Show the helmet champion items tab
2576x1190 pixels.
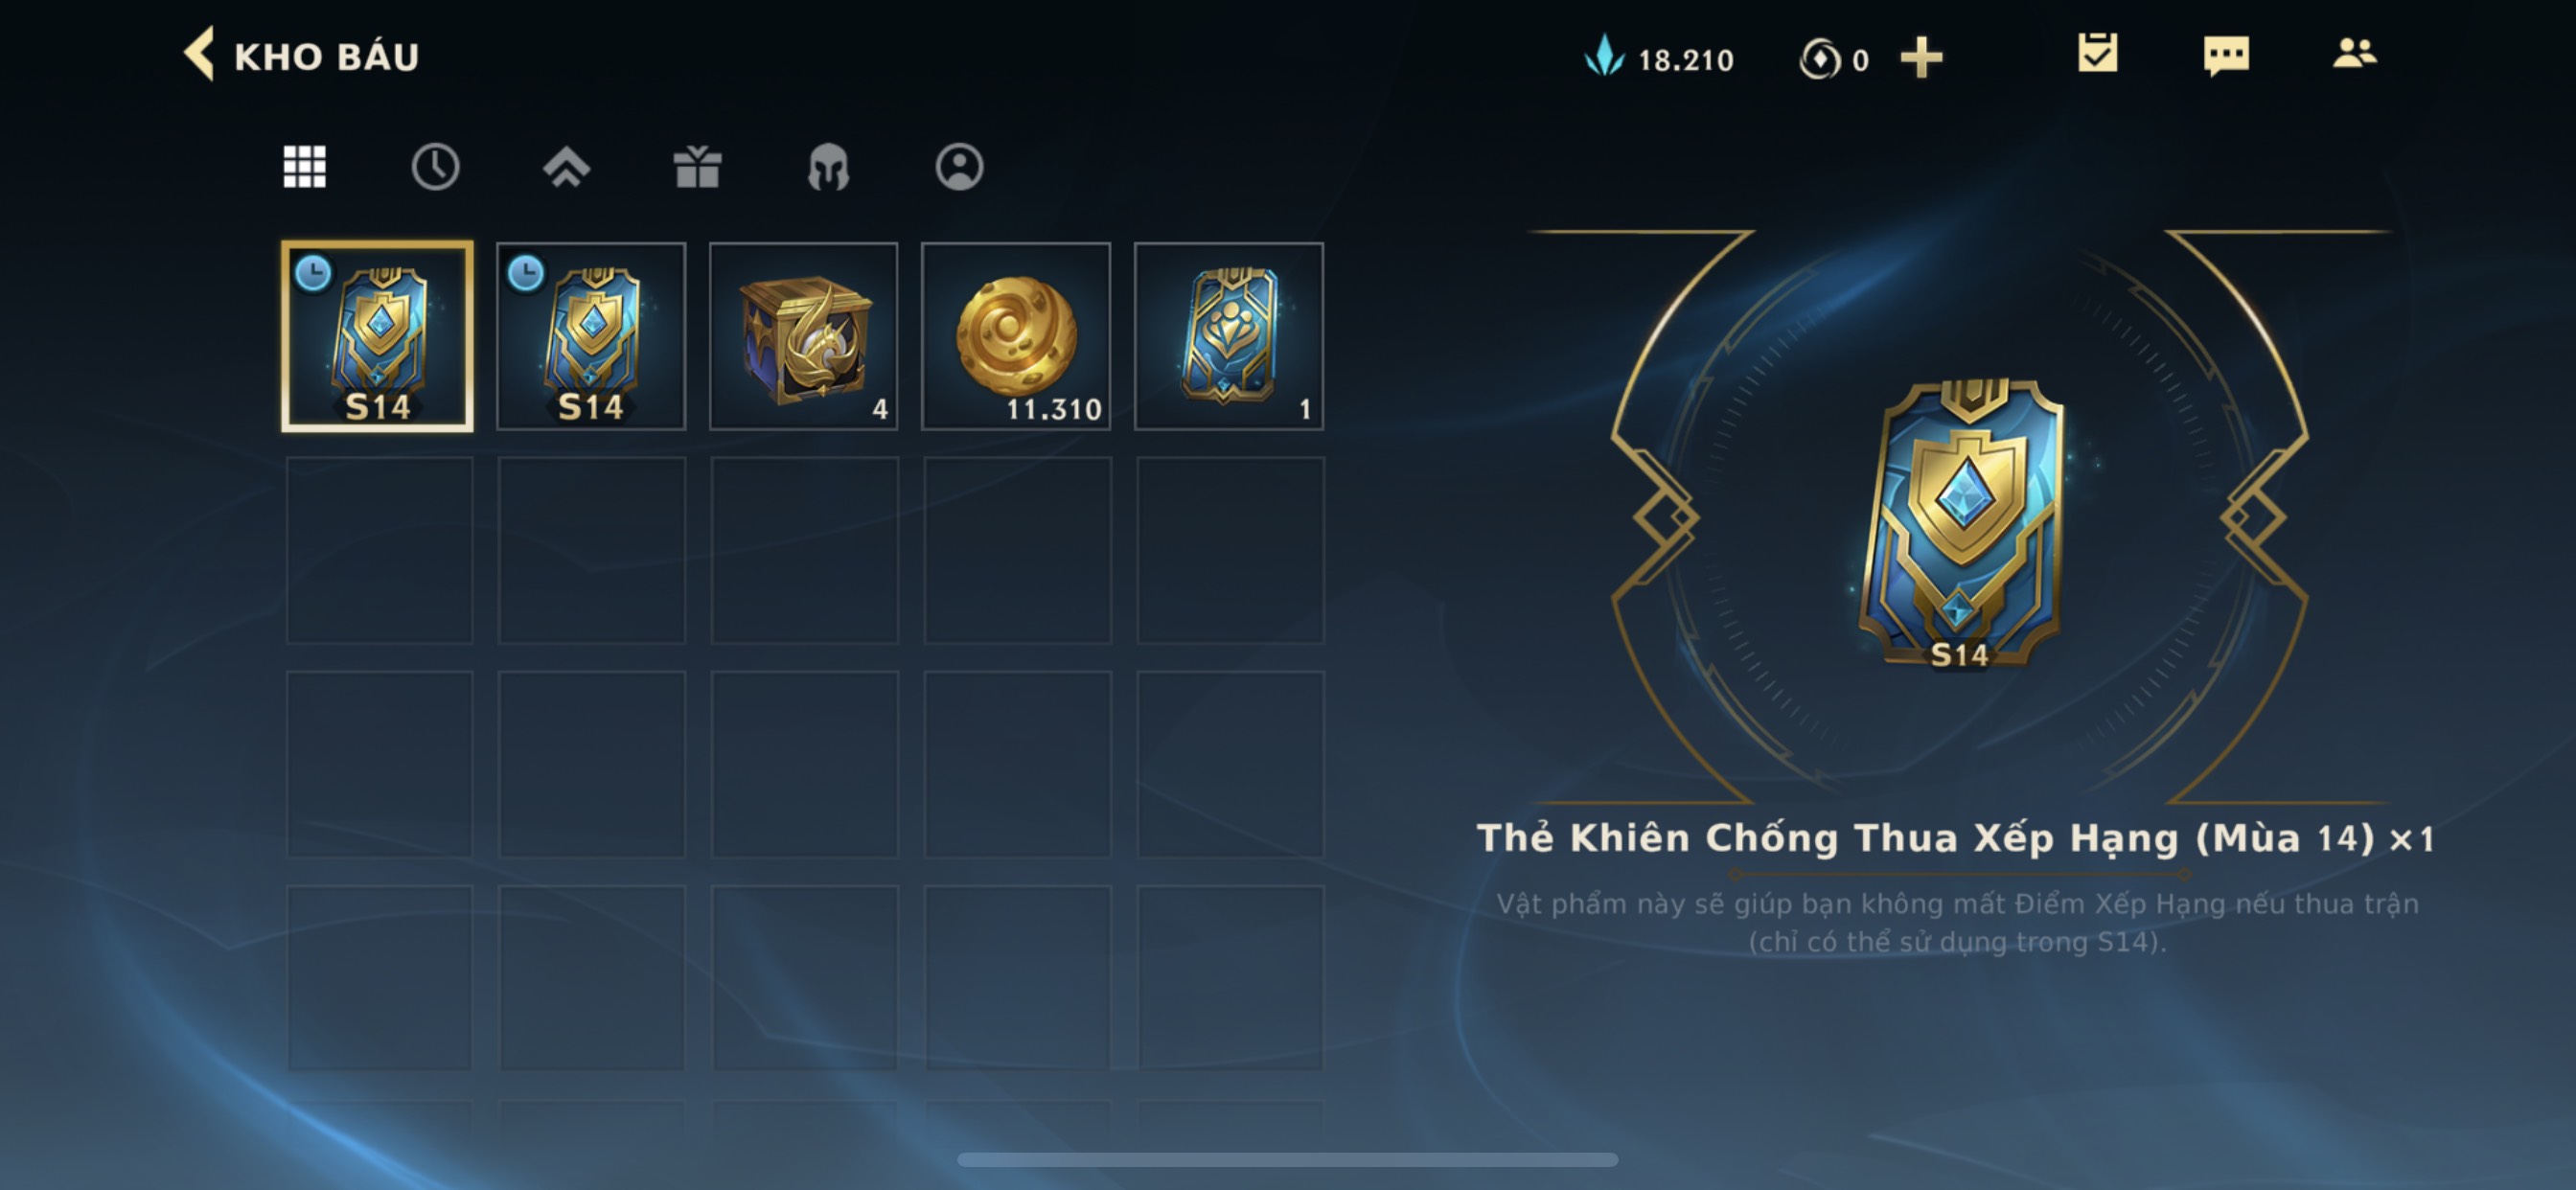pyautogui.click(x=828, y=167)
